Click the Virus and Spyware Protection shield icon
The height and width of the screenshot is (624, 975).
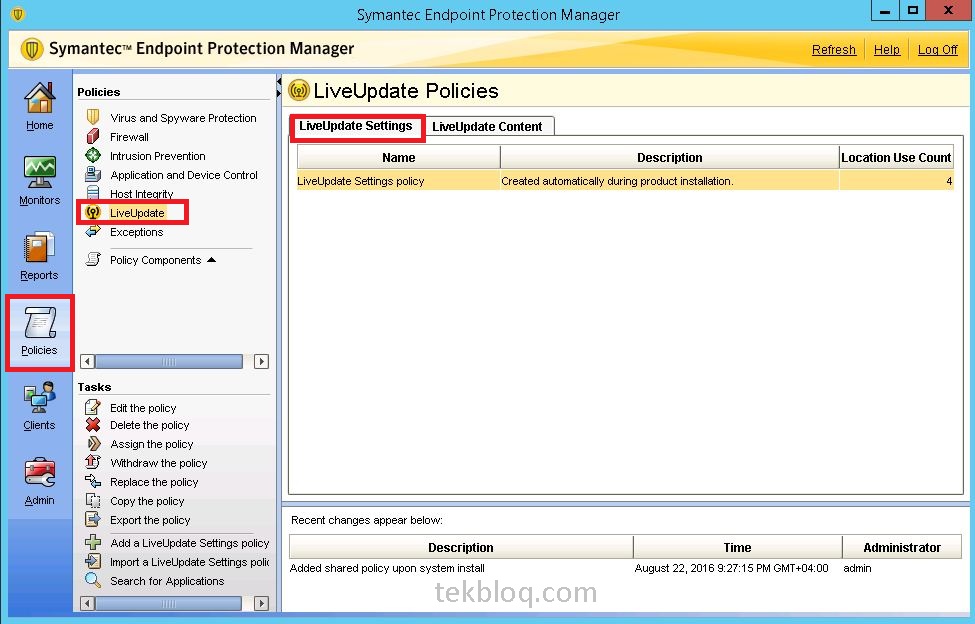(93, 117)
